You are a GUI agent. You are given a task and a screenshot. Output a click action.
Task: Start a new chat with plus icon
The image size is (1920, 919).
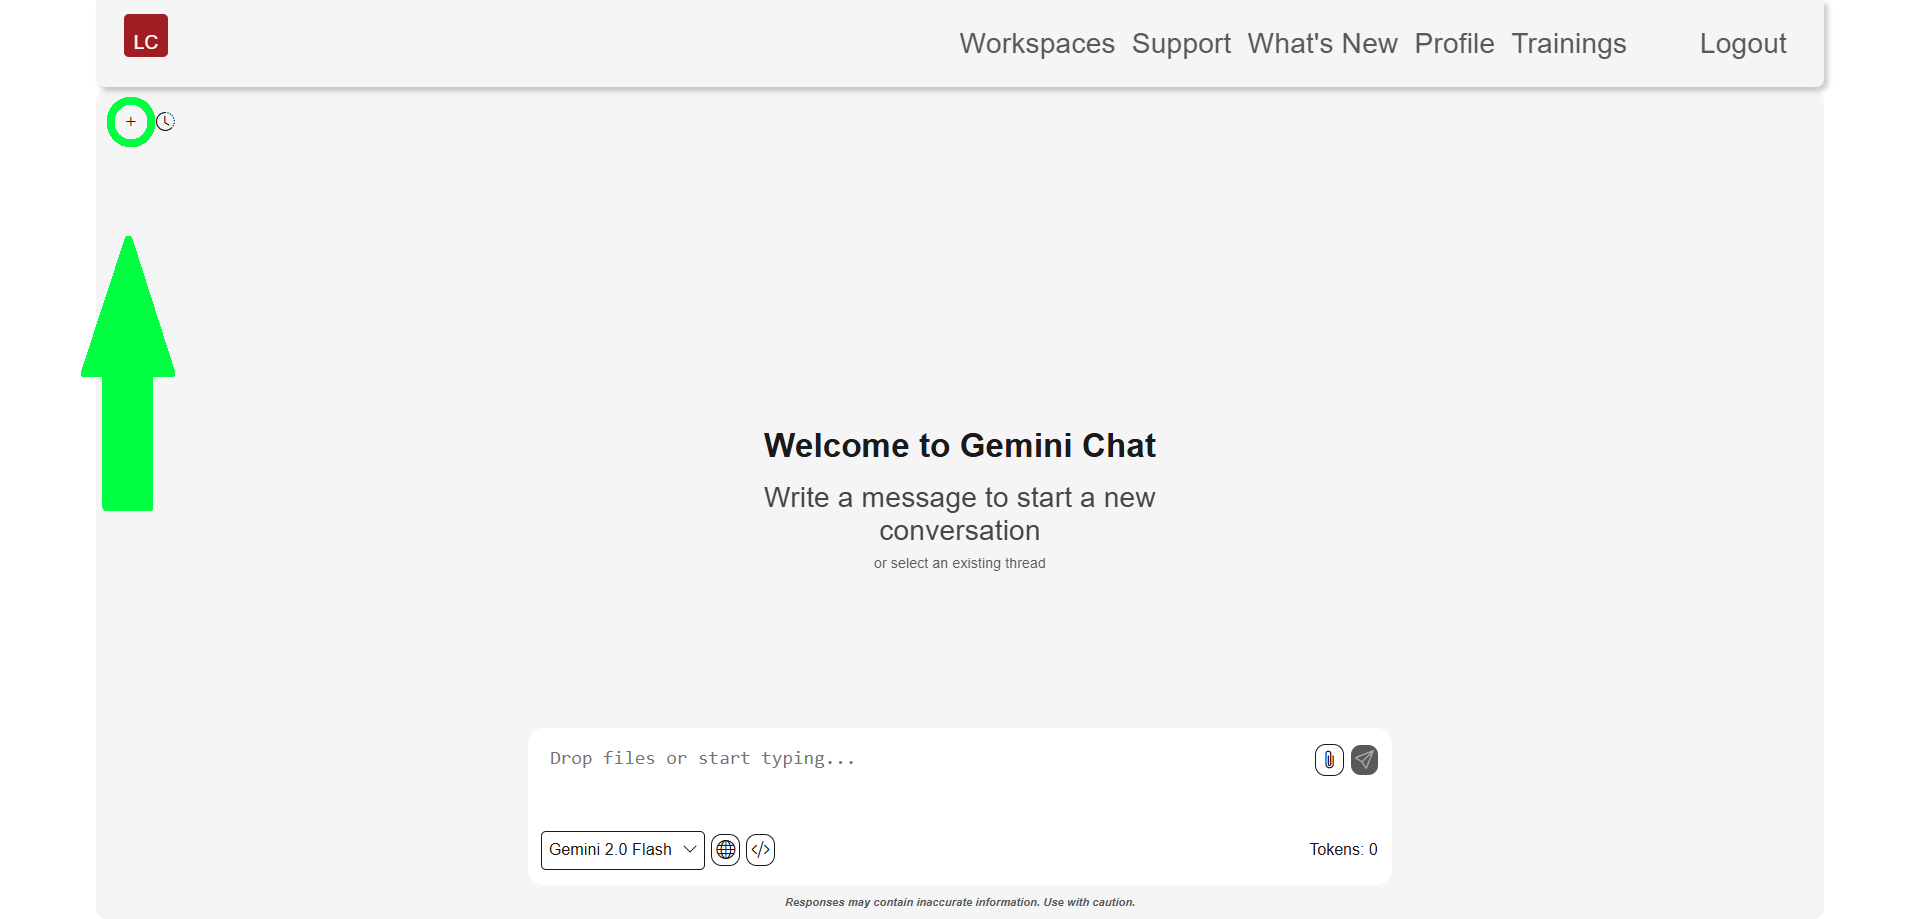[131, 122]
